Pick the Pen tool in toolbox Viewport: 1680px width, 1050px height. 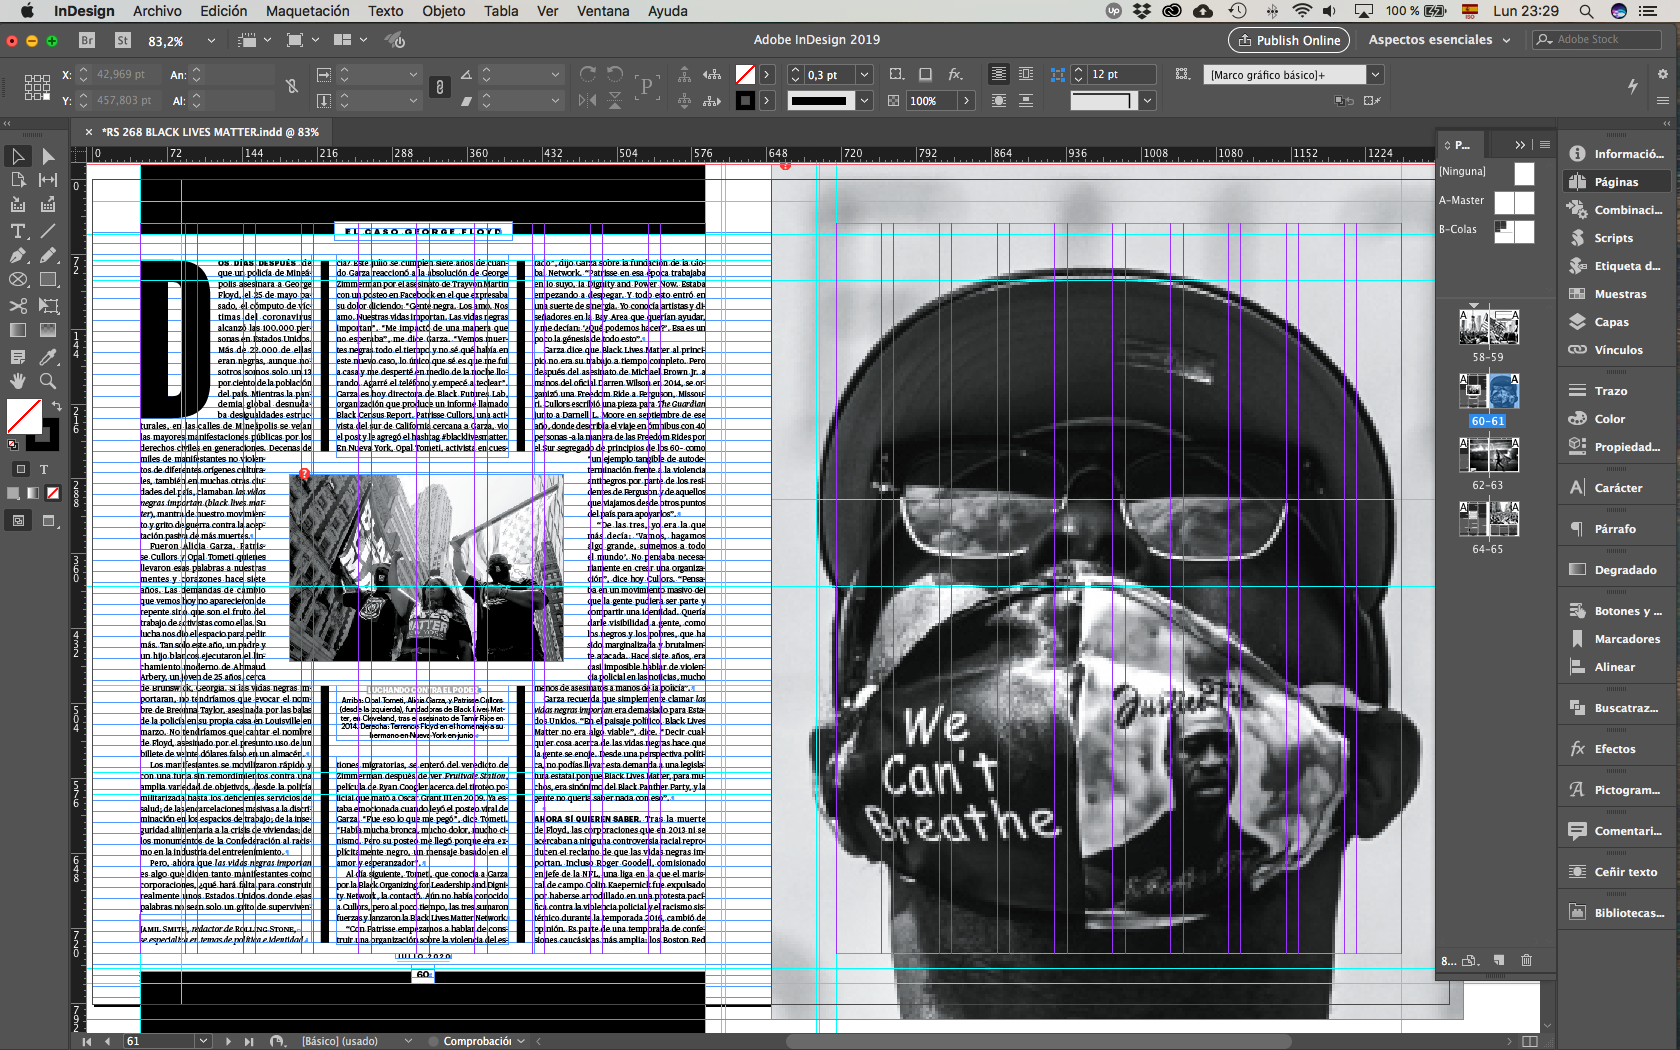[x=18, y=256]
